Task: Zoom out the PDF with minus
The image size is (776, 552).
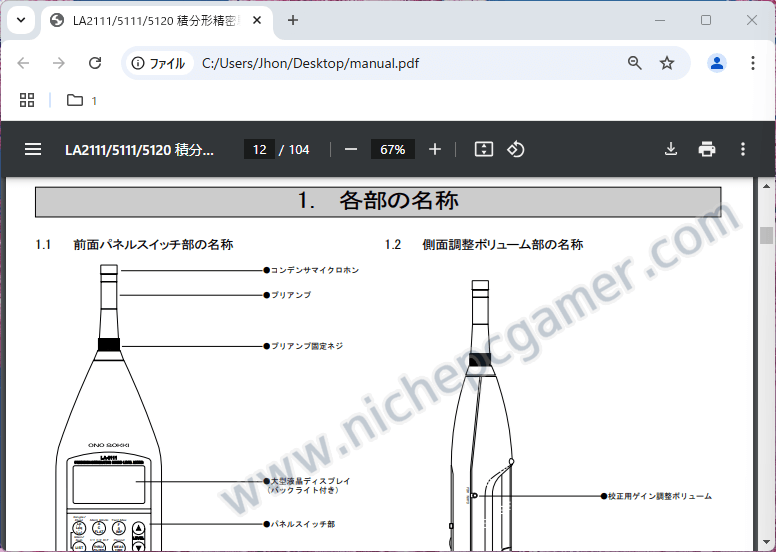Action: (x=351, y=150)
